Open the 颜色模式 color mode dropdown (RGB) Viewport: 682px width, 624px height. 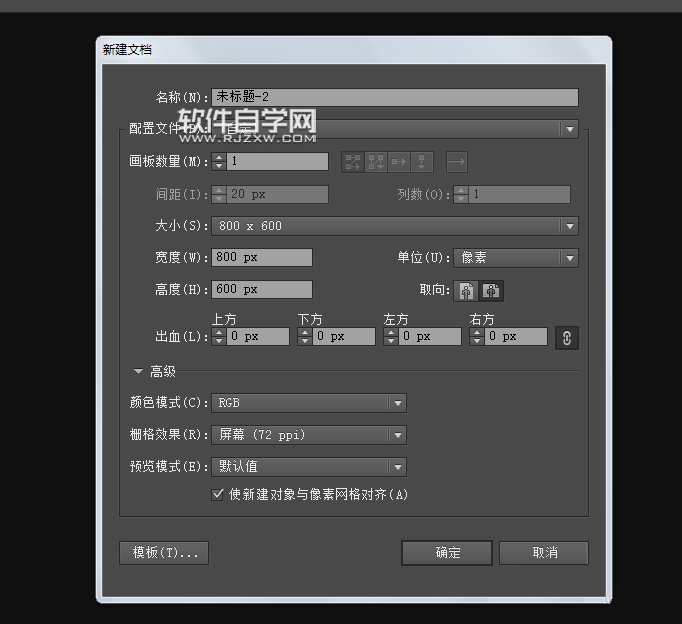[309, 403]
